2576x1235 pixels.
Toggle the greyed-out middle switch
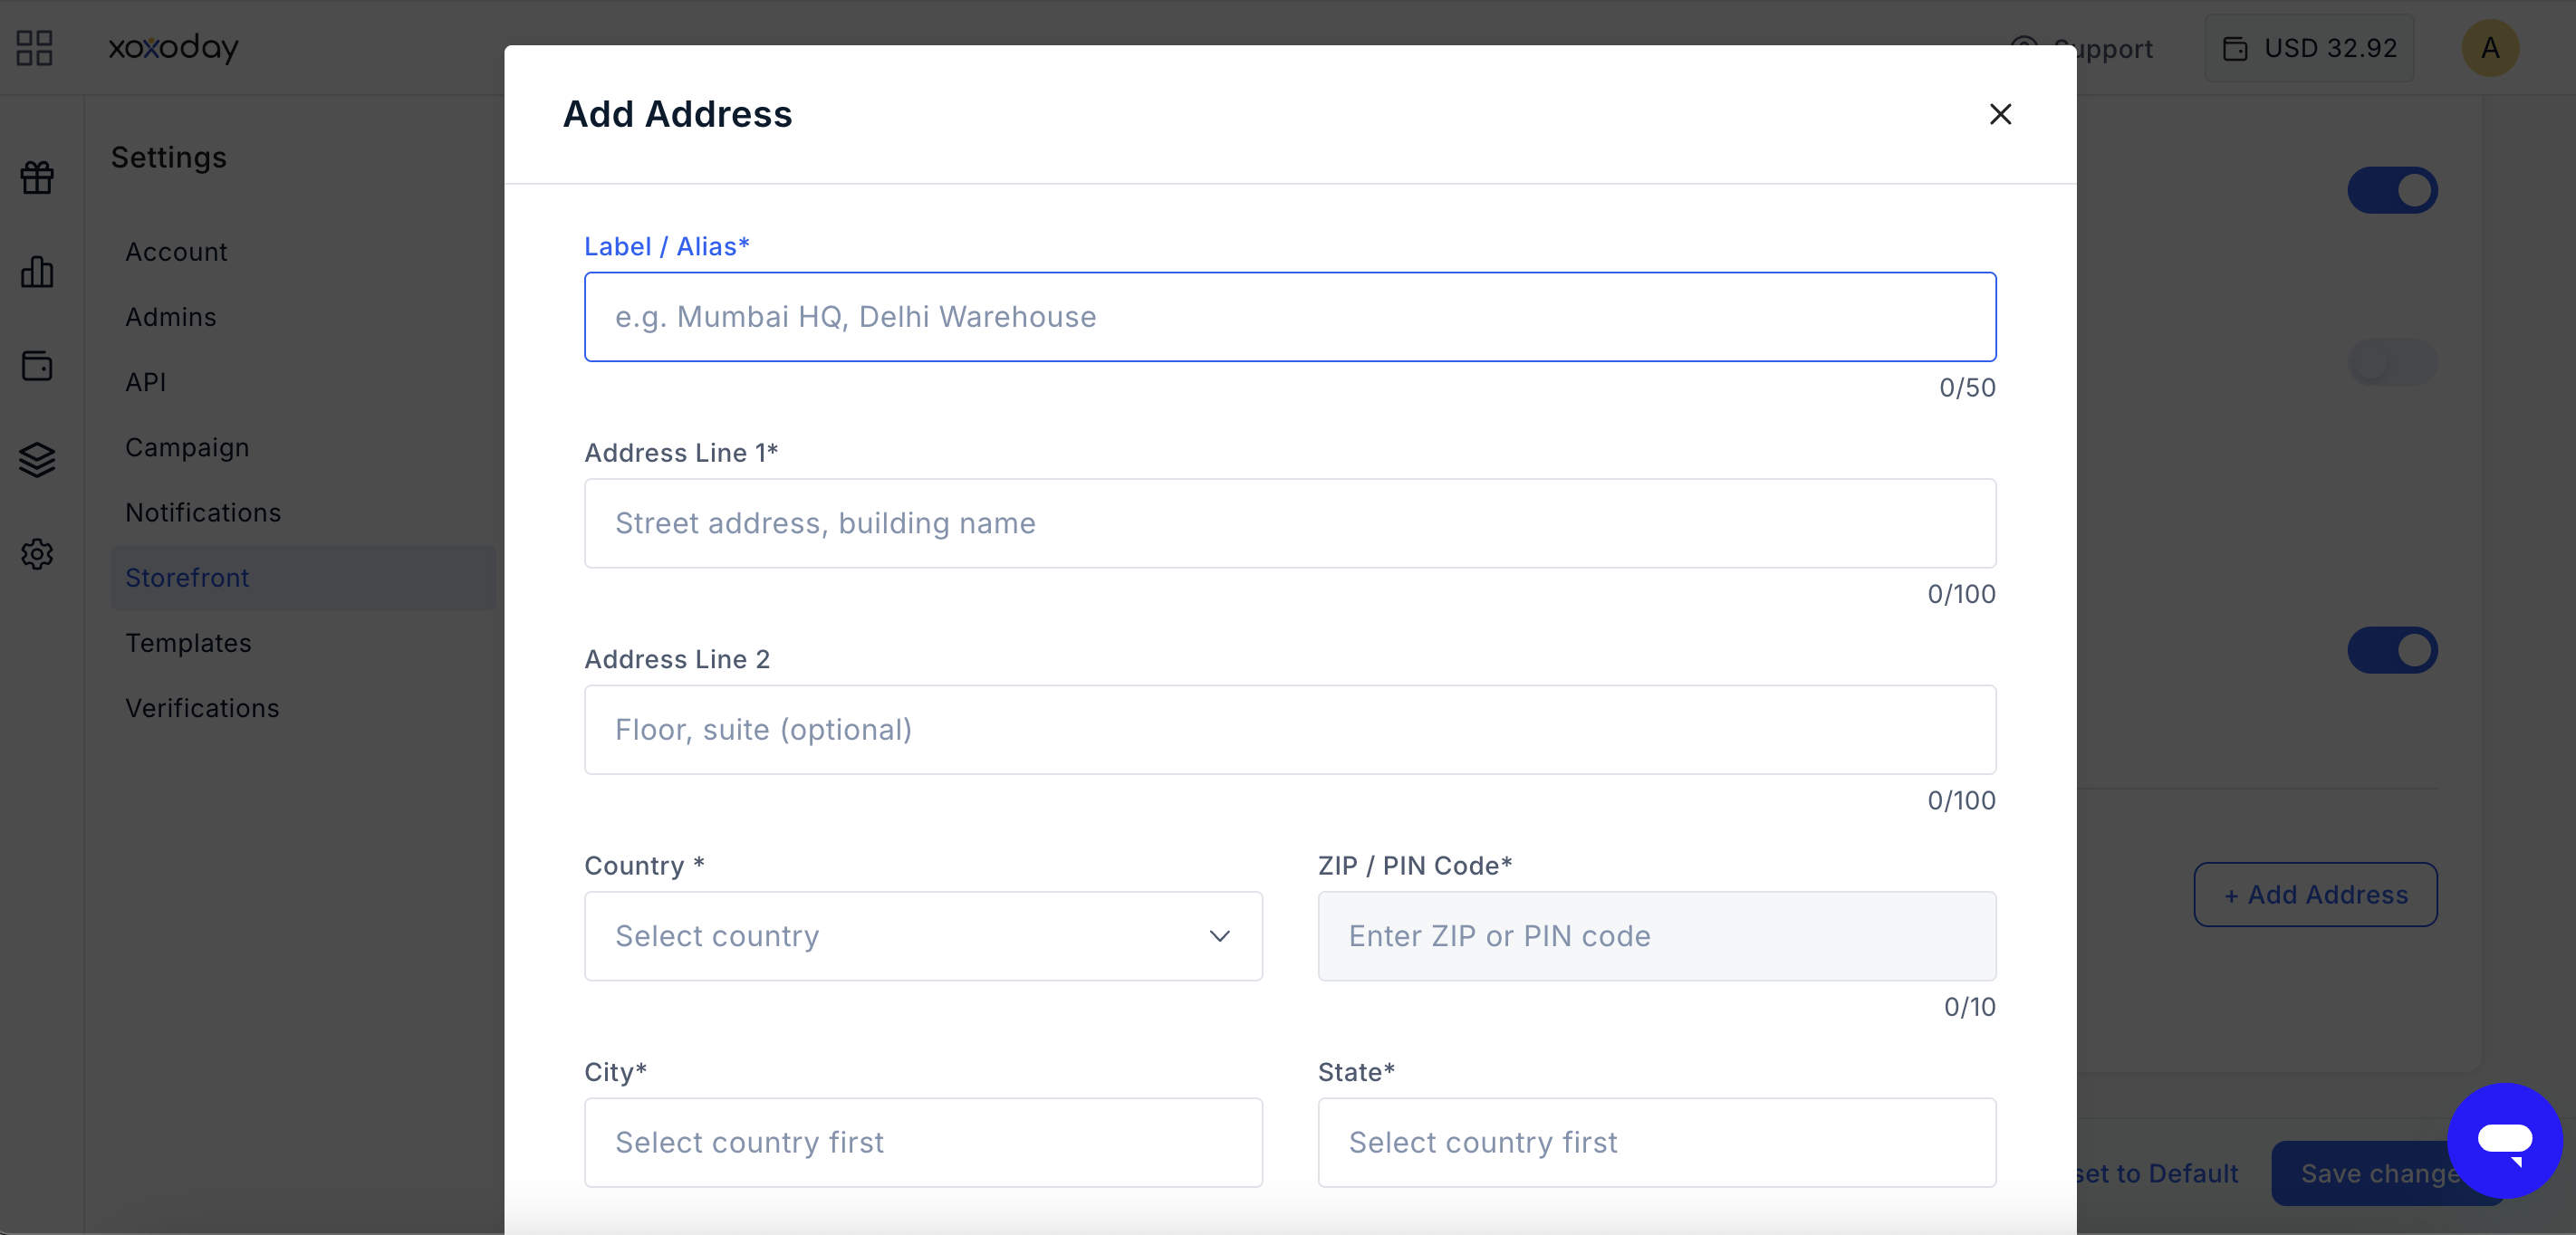(x=2392, y=362)
